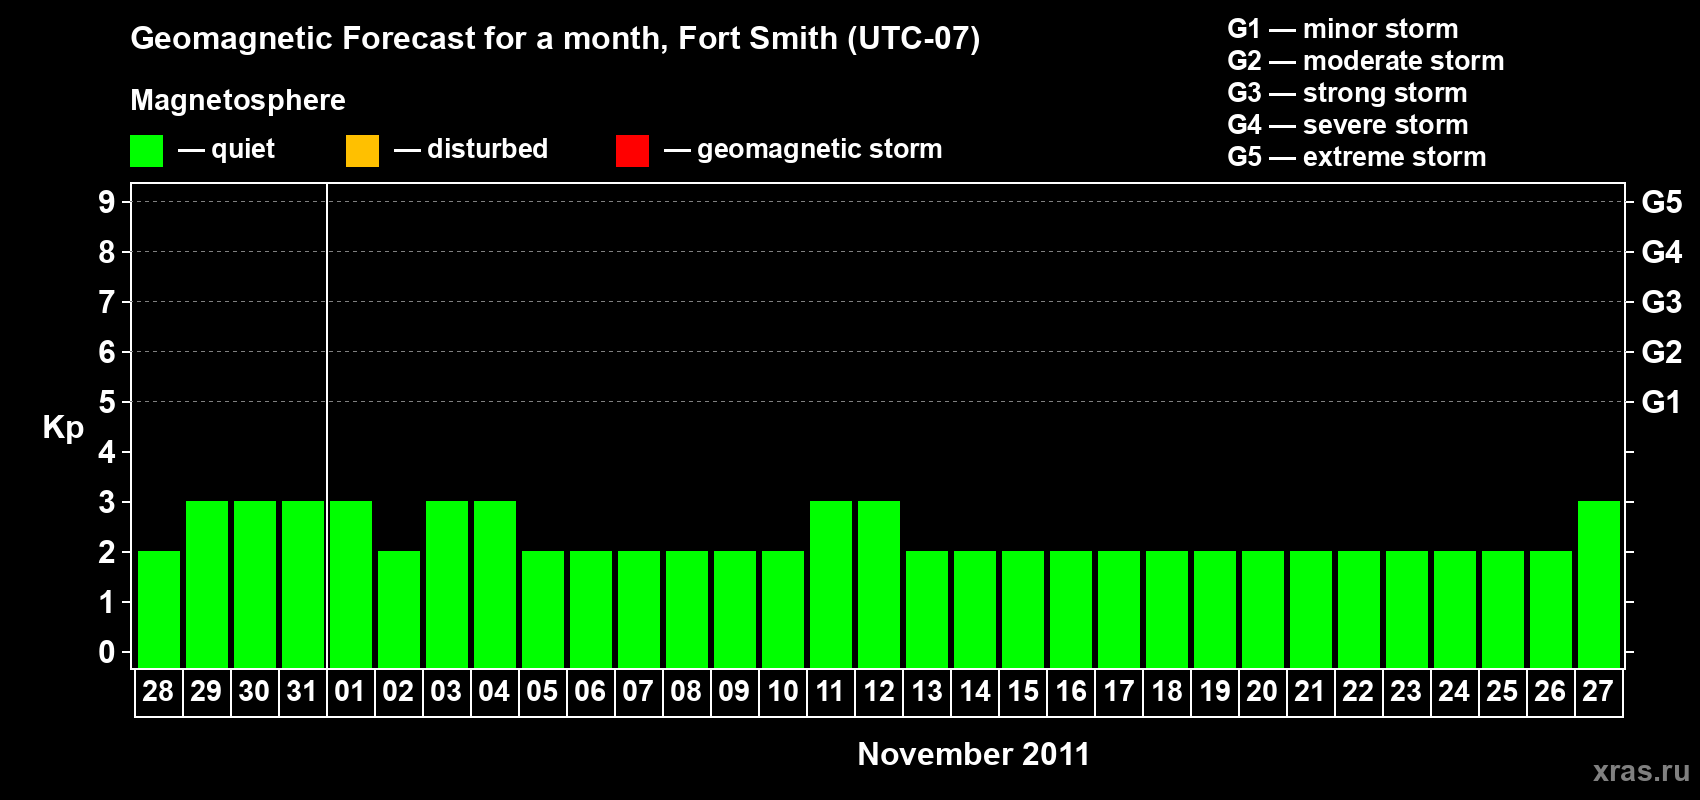Viewport: 1700px width, 800px height.
Task: Click date label 22 on the axis
Action: click(1358, 692)
